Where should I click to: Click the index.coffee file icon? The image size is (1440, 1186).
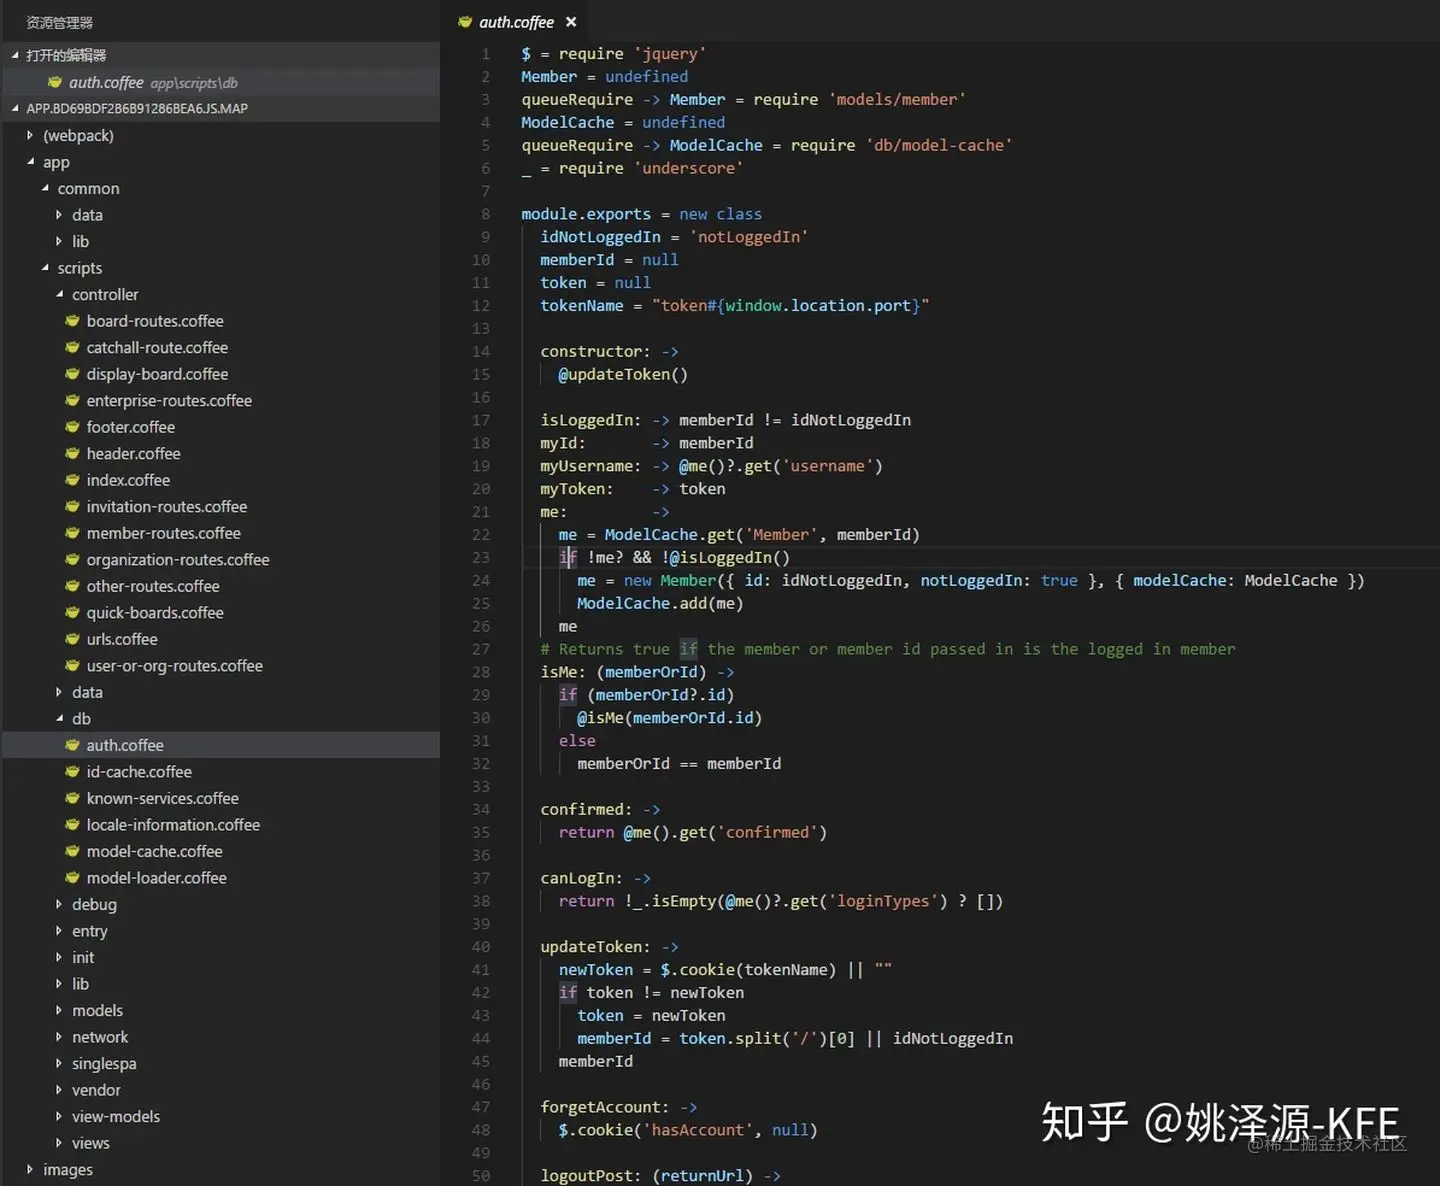pos(72,480)
